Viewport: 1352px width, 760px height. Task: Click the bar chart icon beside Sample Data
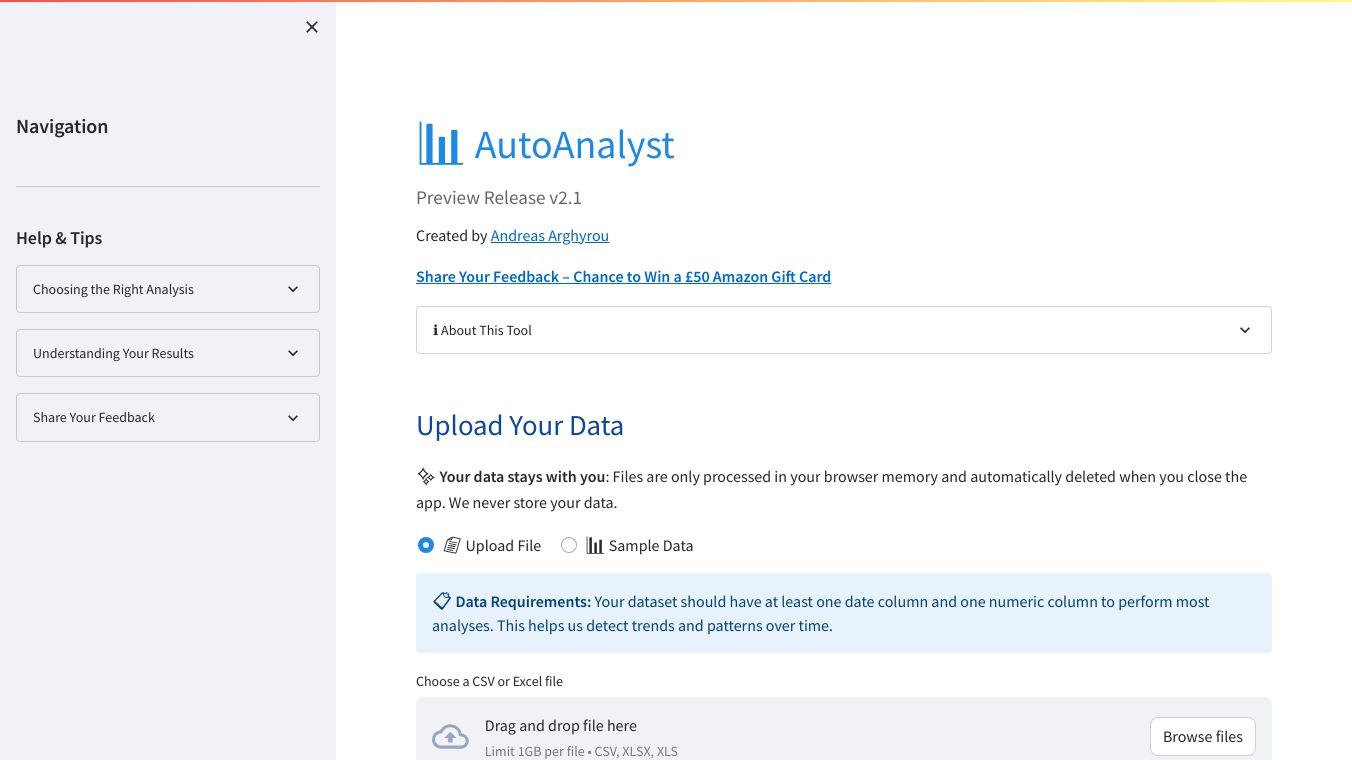(x=595, y=546)
